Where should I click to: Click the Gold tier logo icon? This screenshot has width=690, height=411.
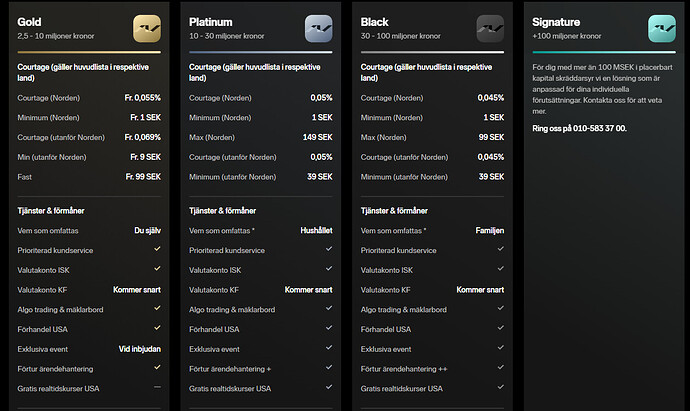[x=147, y=26]
